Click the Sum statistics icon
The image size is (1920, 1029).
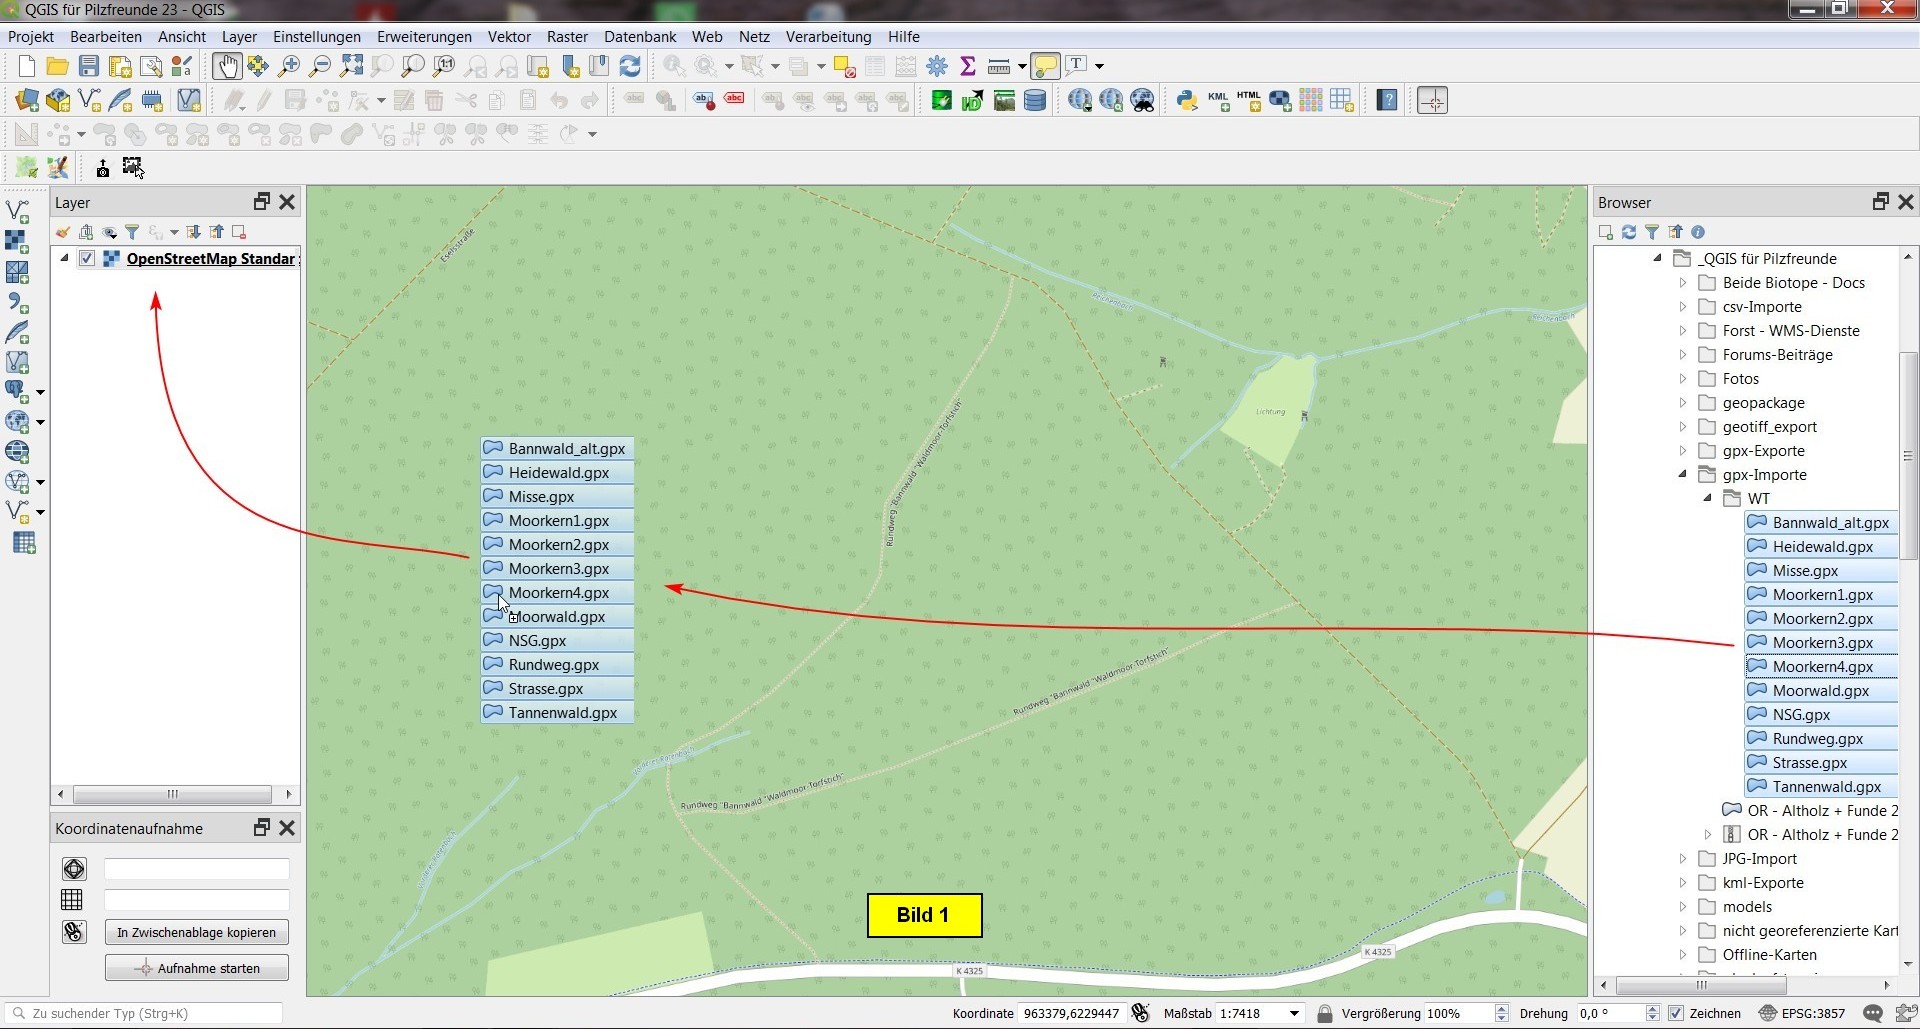coord(967,66)
